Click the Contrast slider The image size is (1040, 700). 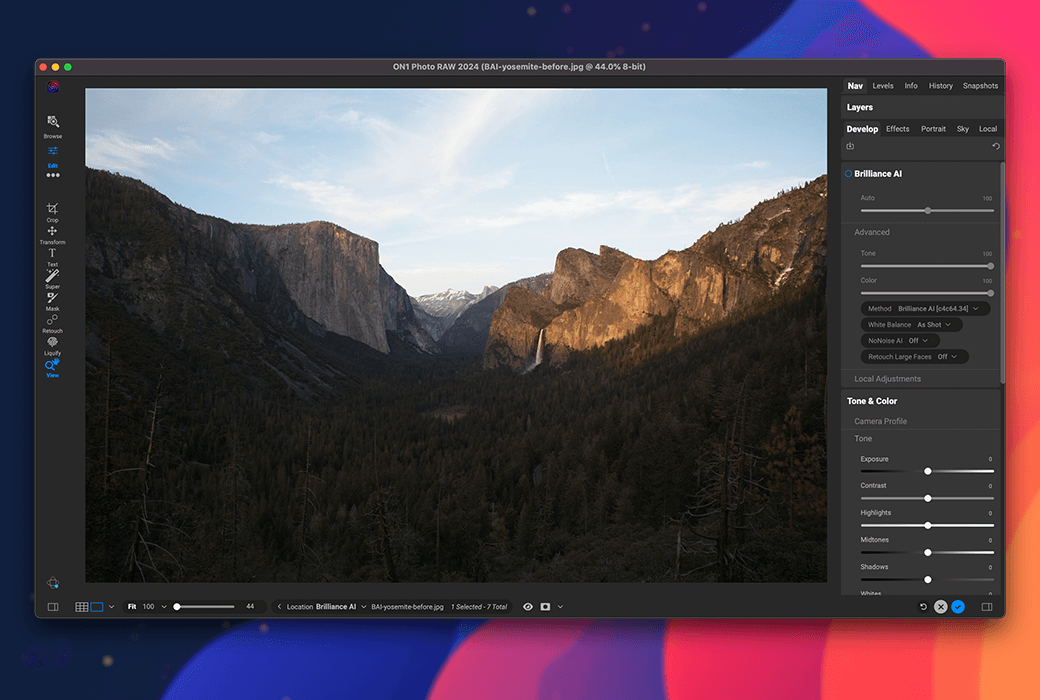click(927, 498)
